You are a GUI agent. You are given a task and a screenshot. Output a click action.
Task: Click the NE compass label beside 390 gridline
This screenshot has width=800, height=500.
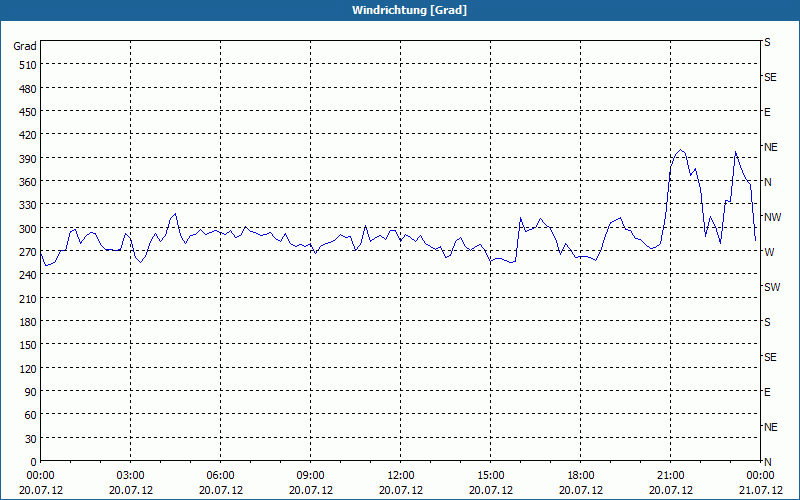coord(770,147)
